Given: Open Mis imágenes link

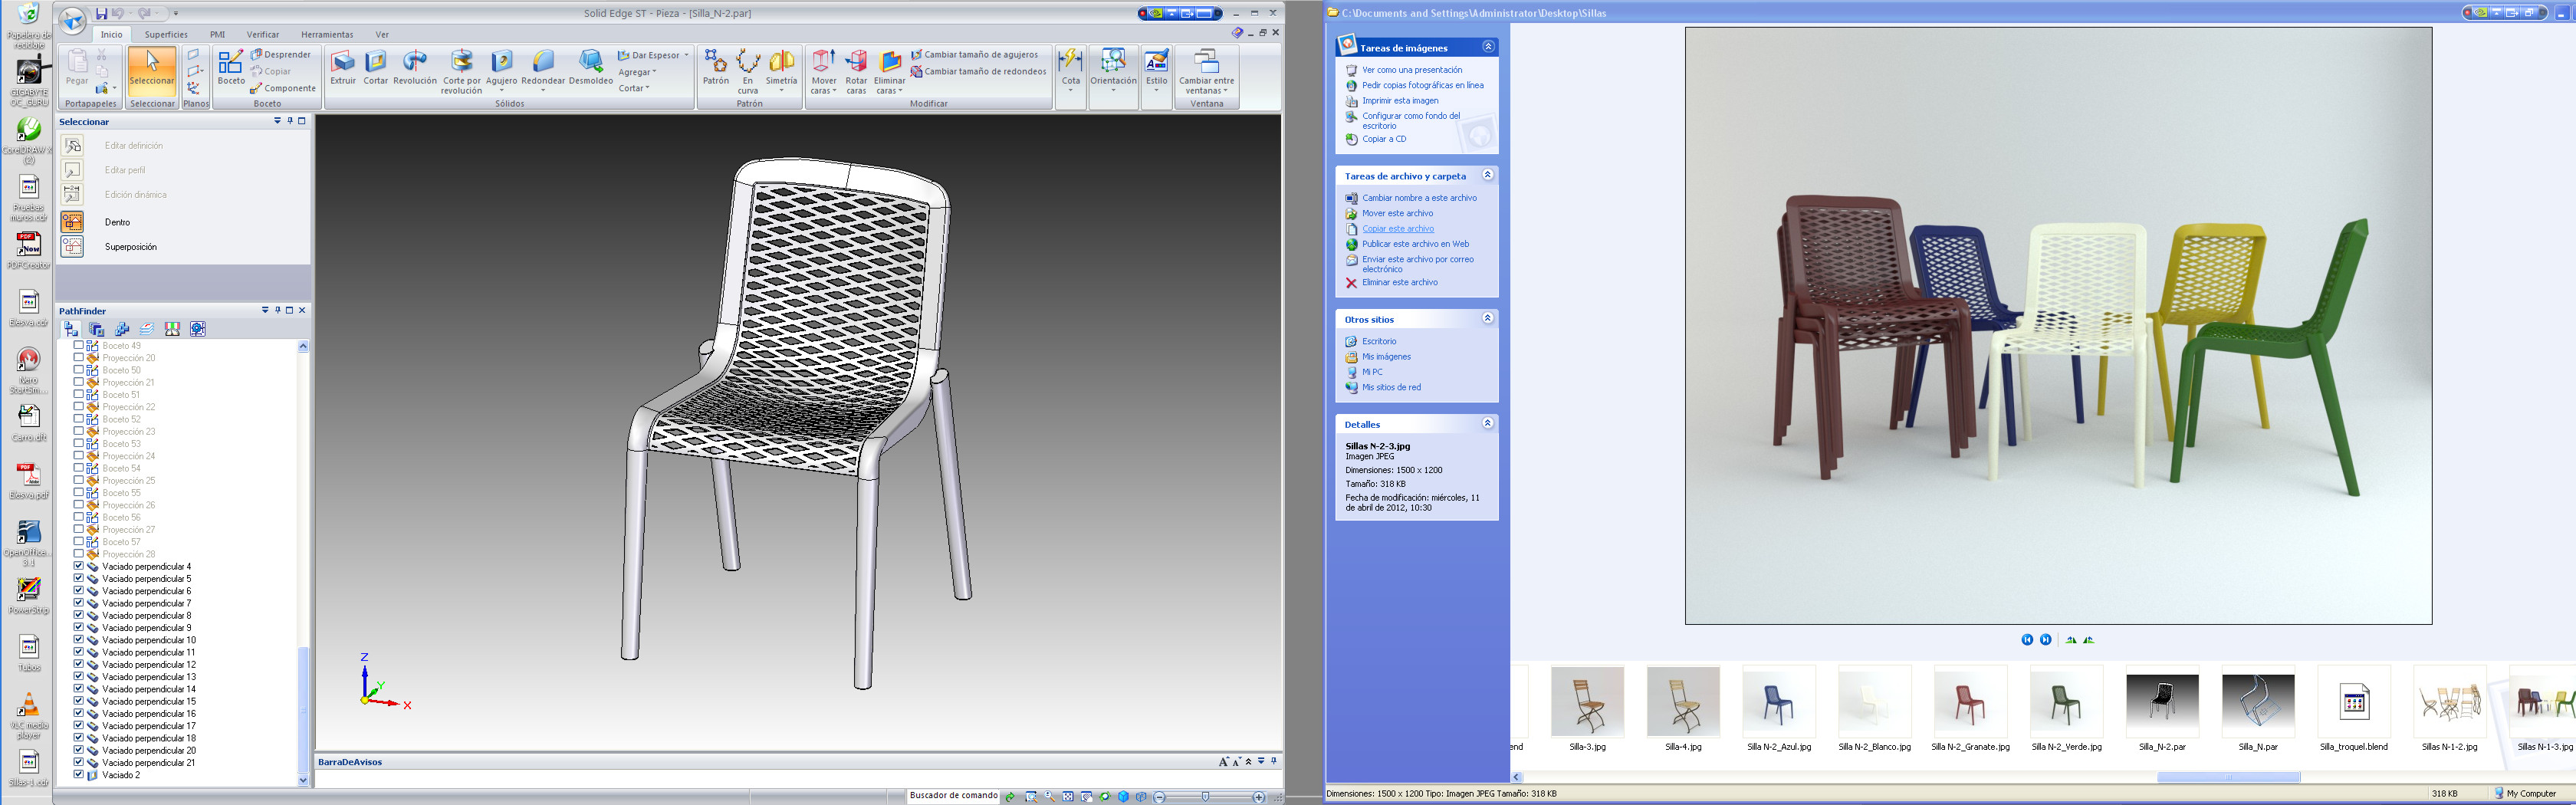Looking at the screenshot, I should pyautogui.click(x=1386, y=357).
